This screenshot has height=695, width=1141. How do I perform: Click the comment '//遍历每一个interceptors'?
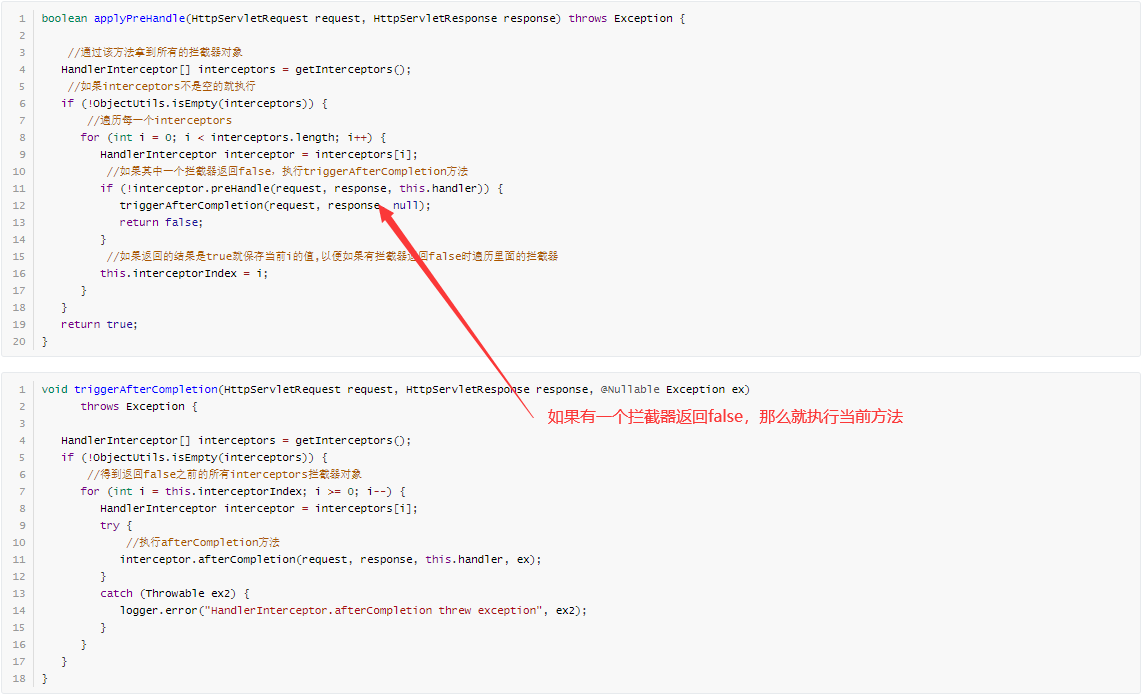click(x=159, y=120)
